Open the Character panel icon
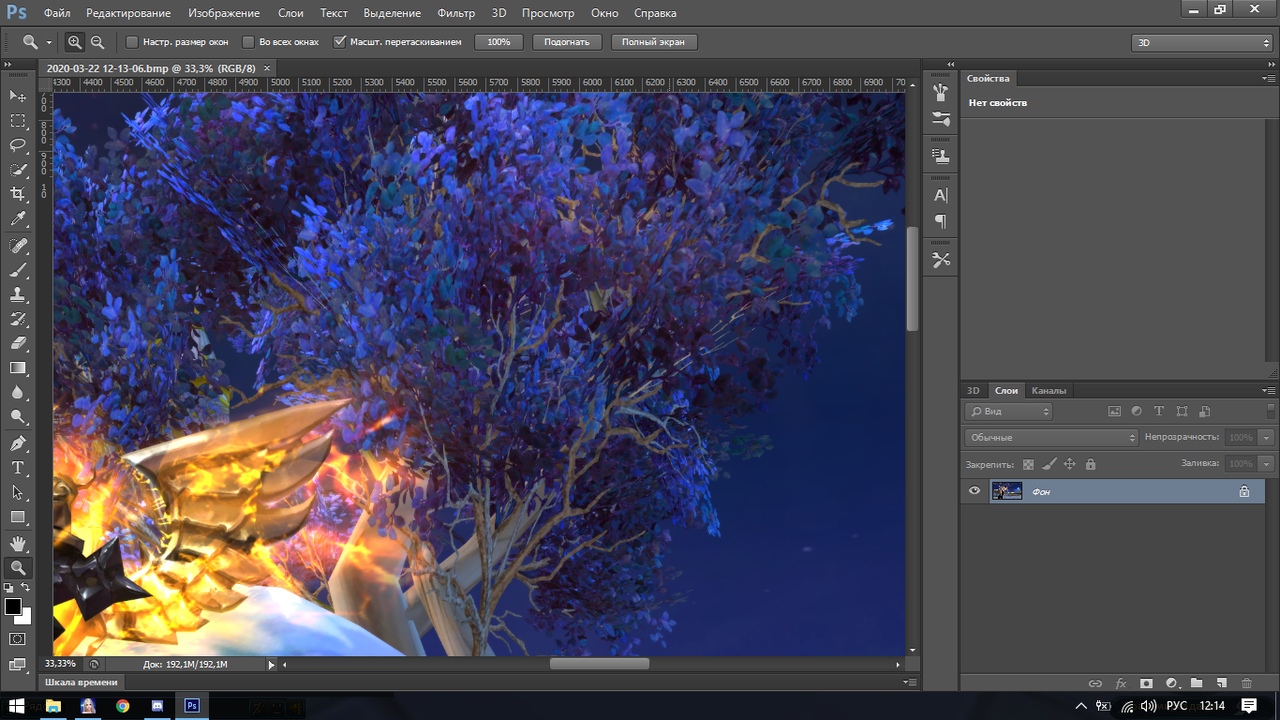The height and width of the screenshot is (720, 1280). [940, 196]
